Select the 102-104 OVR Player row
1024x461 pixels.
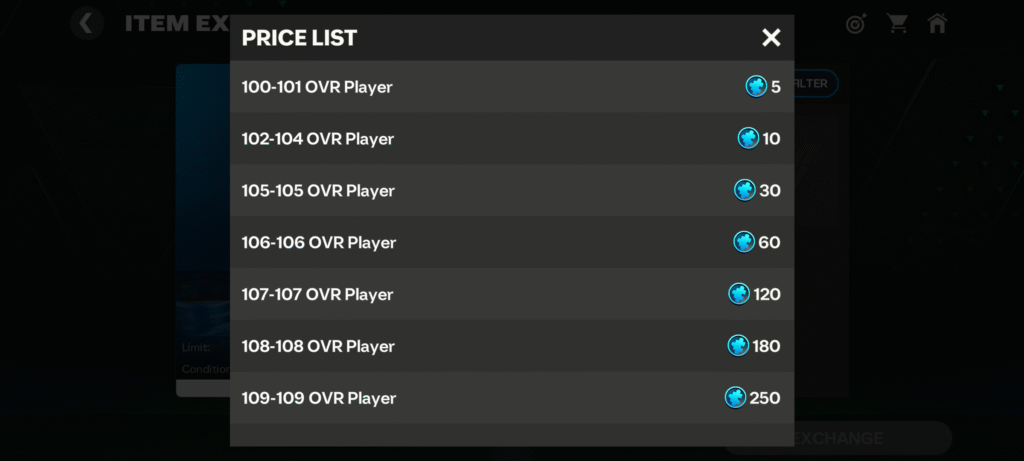pyautogui.click(x=512, y=139)
